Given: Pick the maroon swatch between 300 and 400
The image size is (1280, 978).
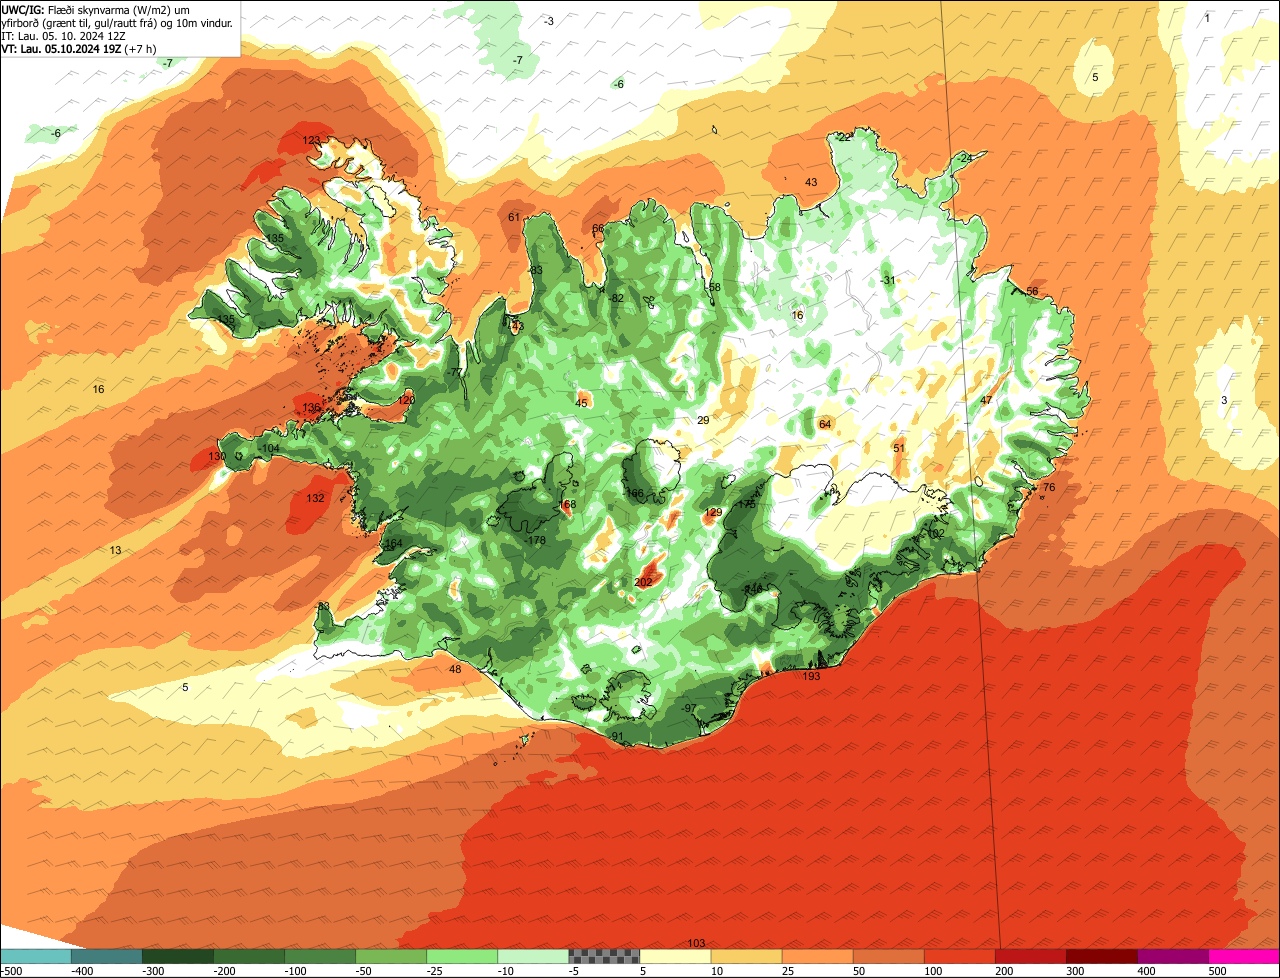Looking at the screenshot, I should tap(1101, 956).
